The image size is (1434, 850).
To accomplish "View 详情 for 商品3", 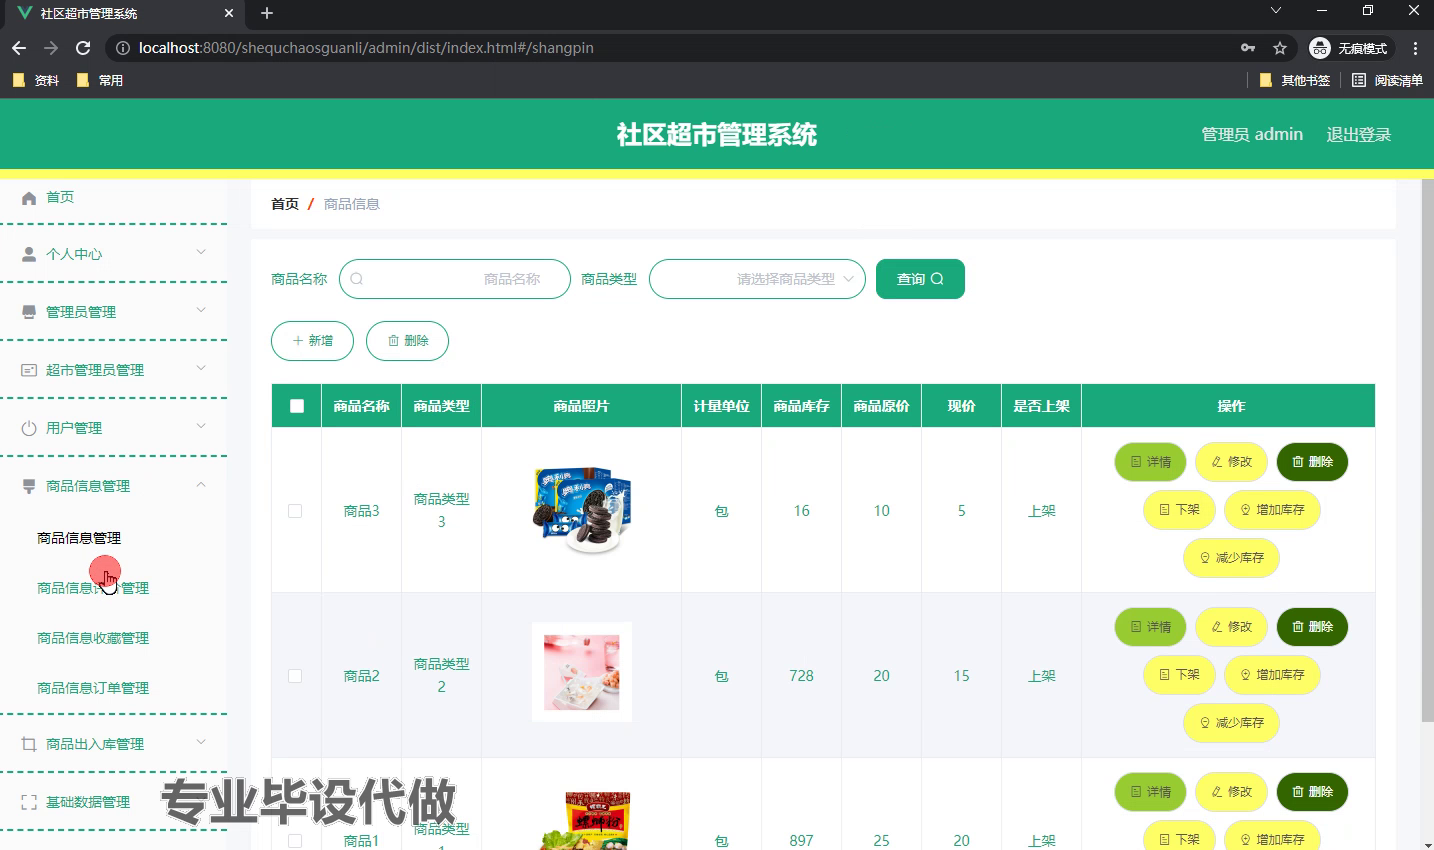I will (x=1150, y=462).
